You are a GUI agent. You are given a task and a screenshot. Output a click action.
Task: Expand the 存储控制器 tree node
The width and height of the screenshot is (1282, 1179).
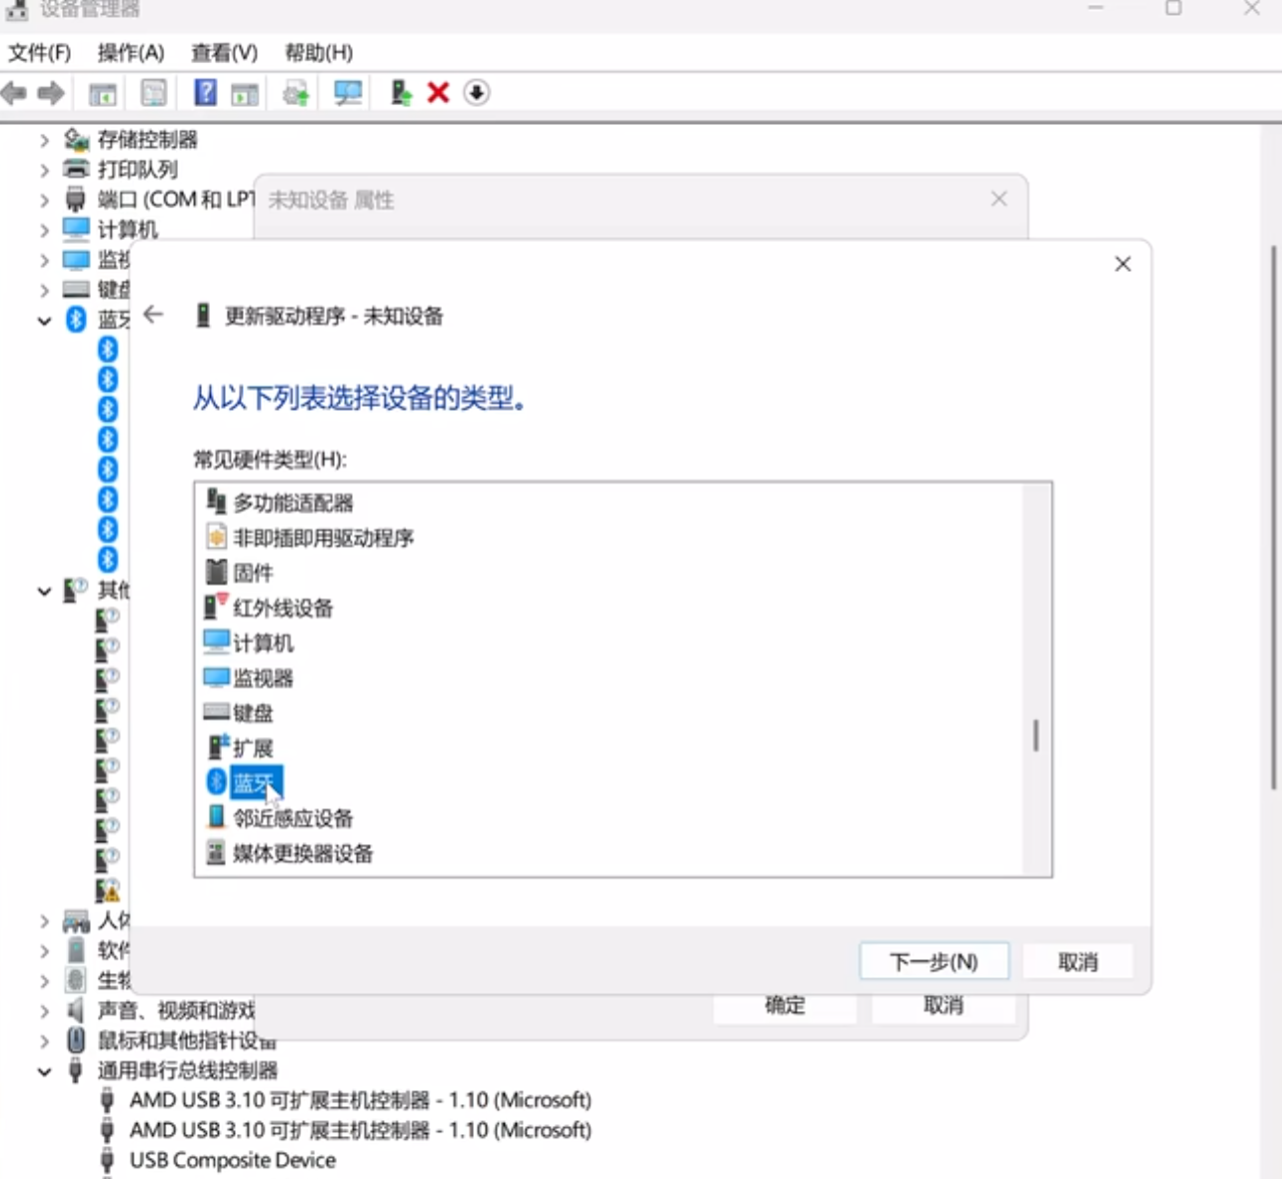44,140
